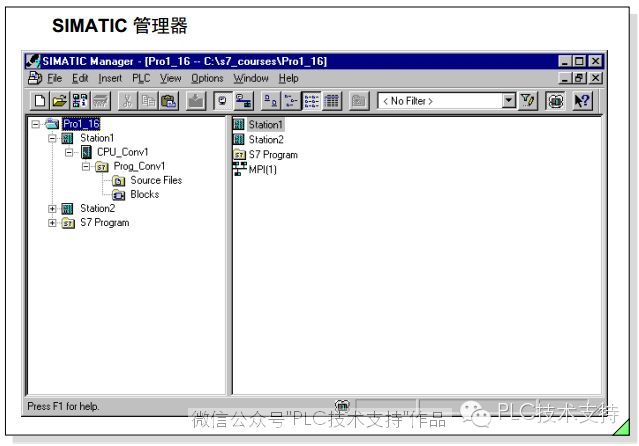
Task: Open the Help menu
Action: point(289,78)
